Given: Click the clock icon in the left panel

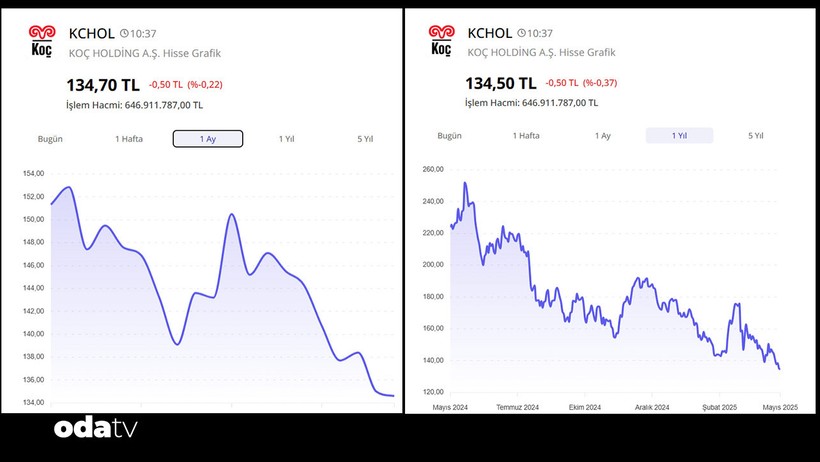Looking at the screenshot, I should point(125,33).
